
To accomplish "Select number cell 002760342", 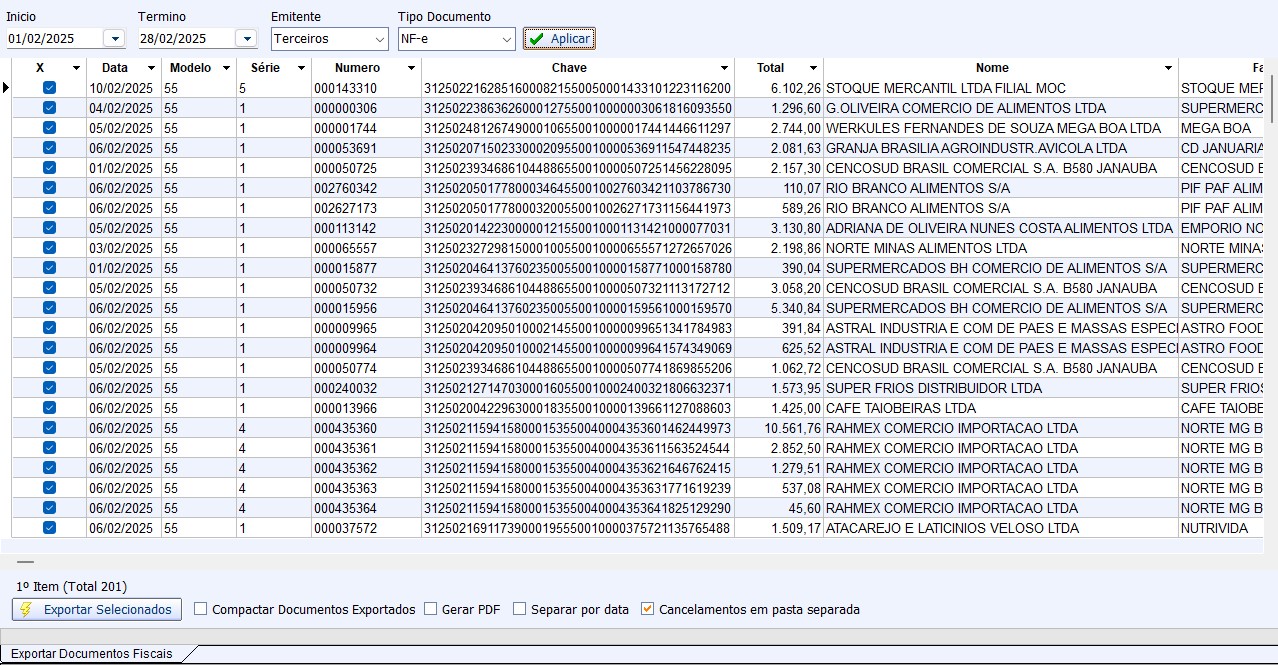I will click(x=366, y=188).
